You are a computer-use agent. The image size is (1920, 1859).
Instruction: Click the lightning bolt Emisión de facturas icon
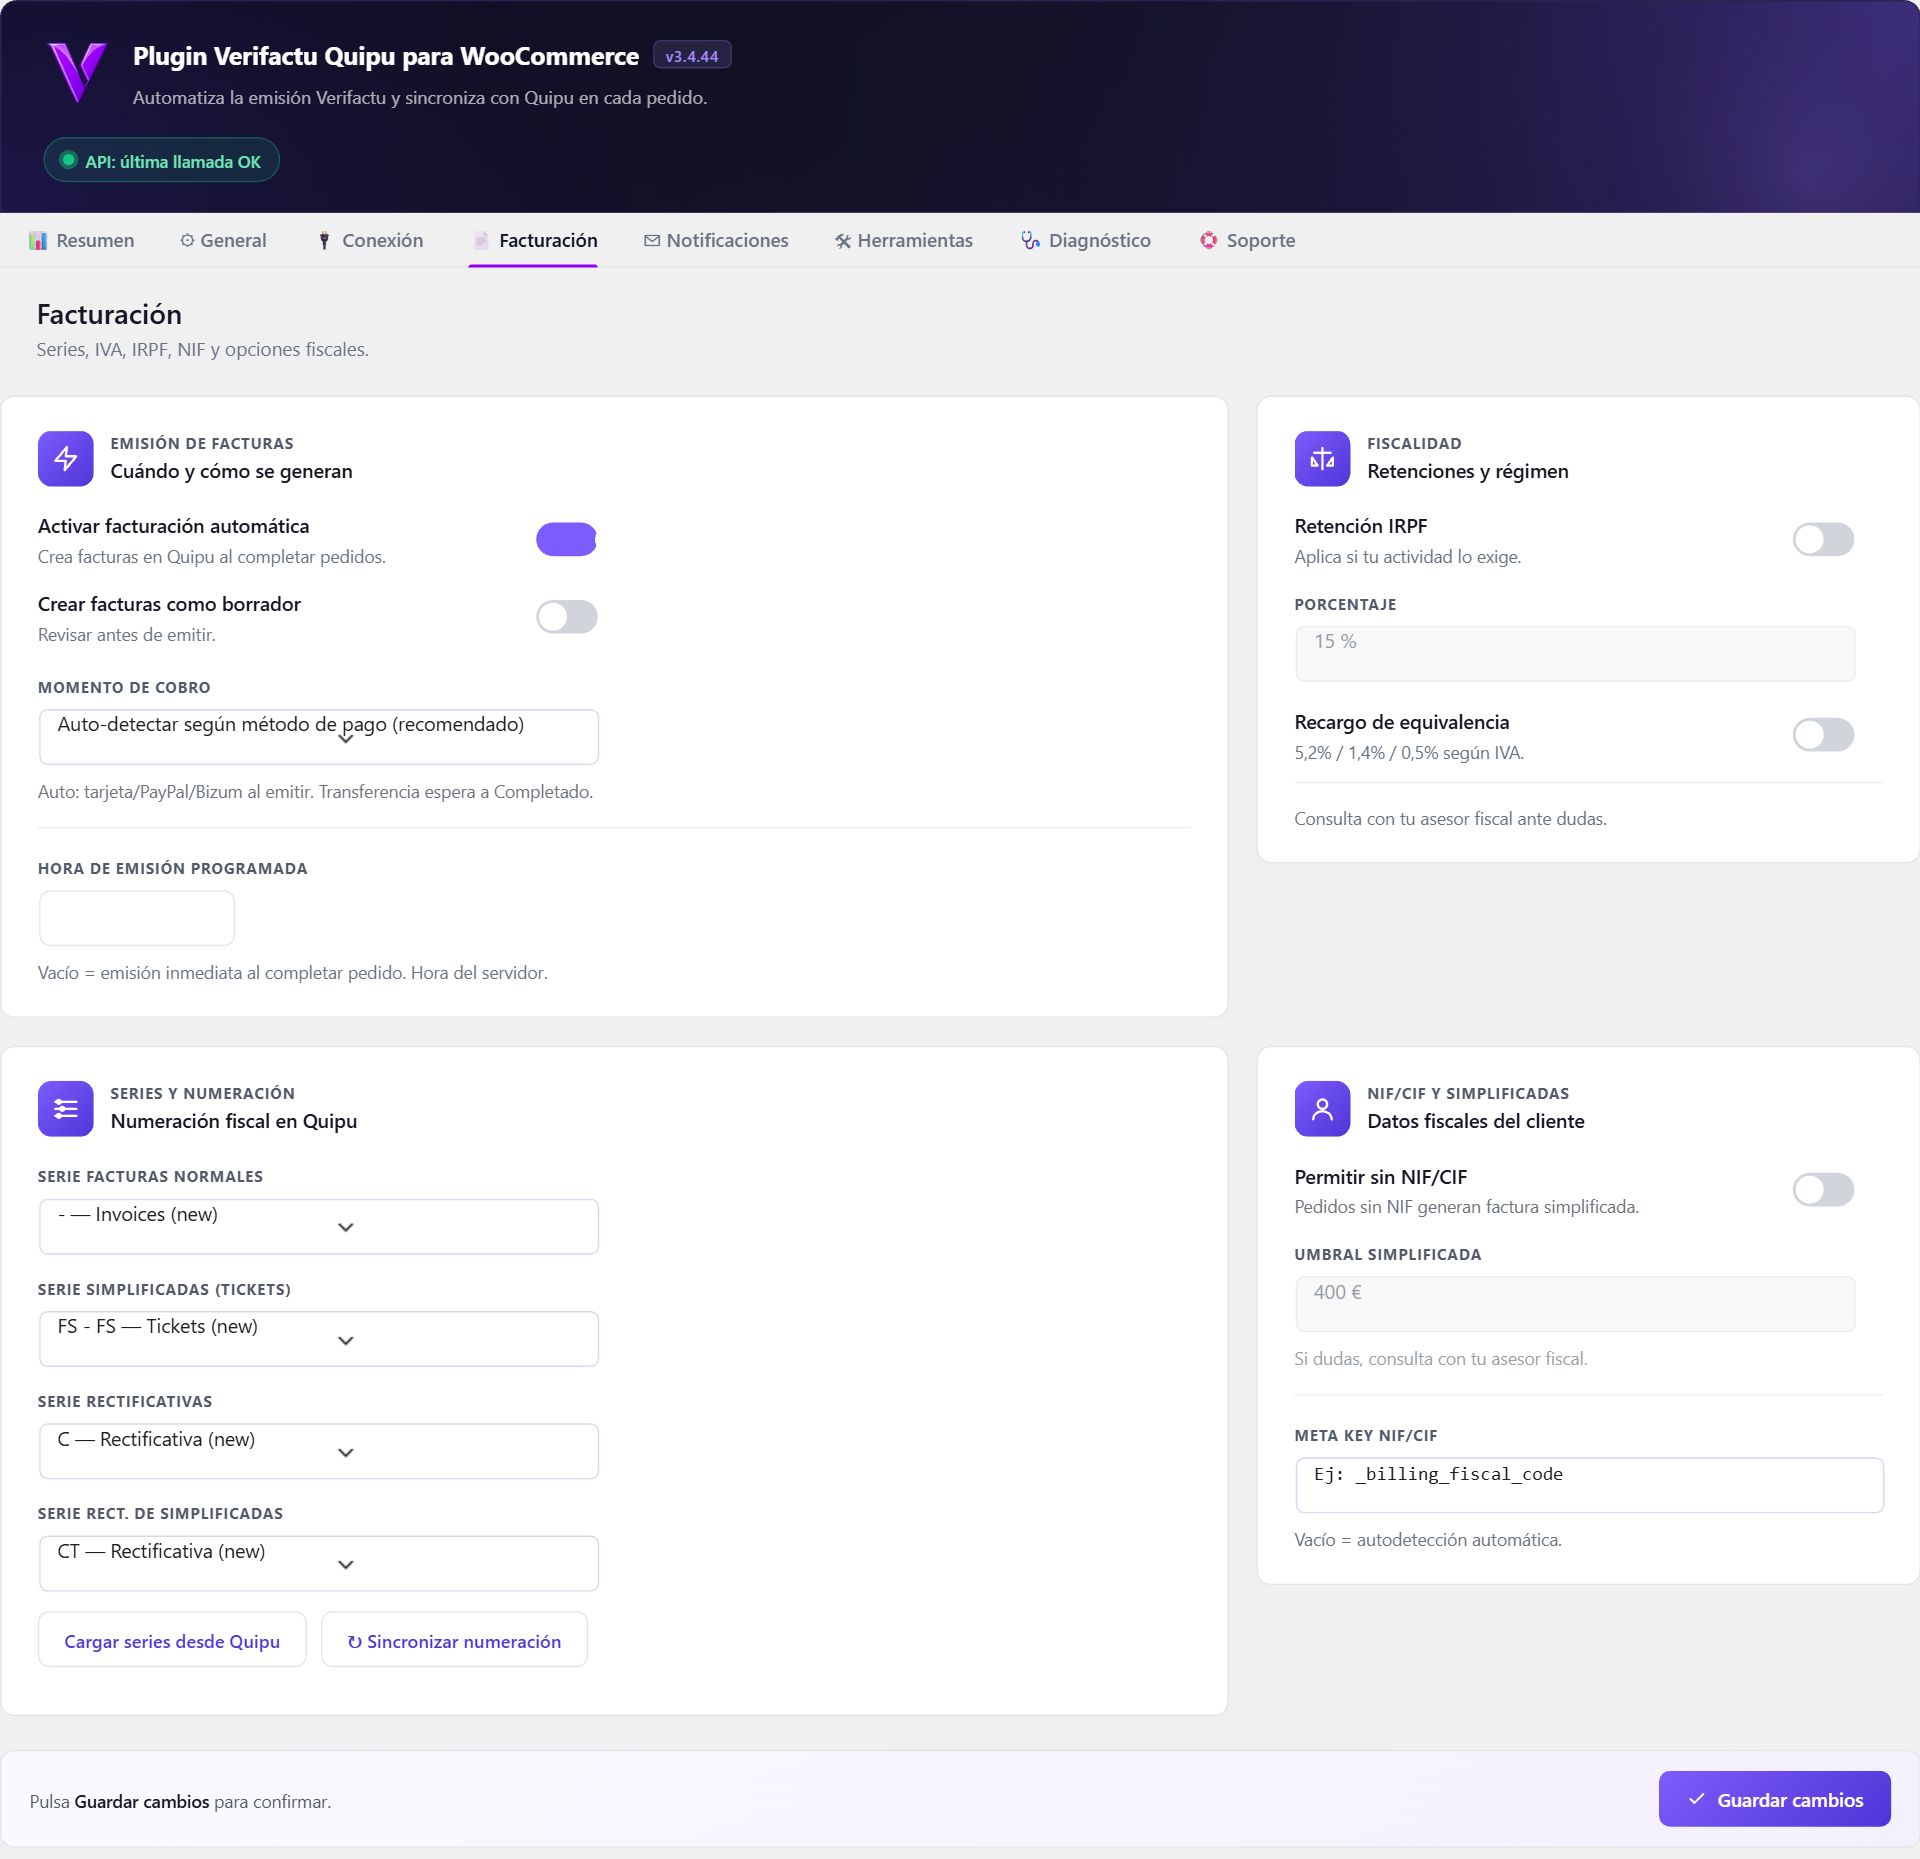pyautogui.click(x=66, y=459)
